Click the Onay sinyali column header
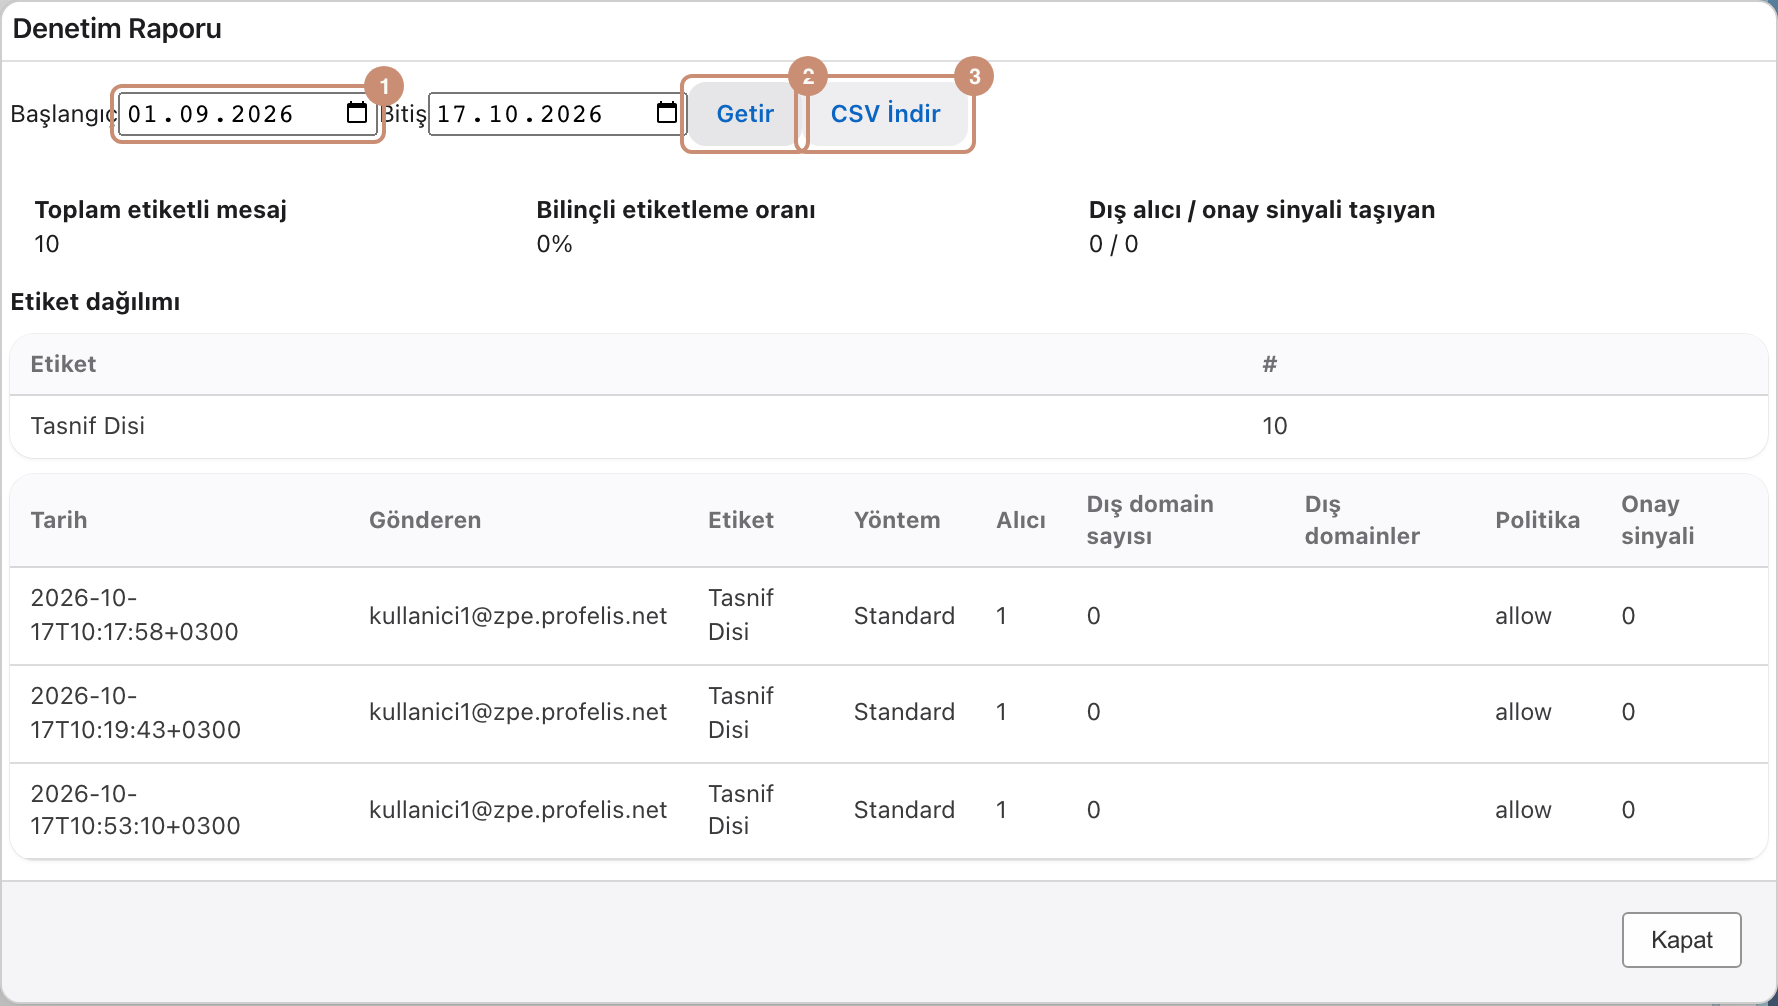The image size is (1778, 1006). (1658, 520)
